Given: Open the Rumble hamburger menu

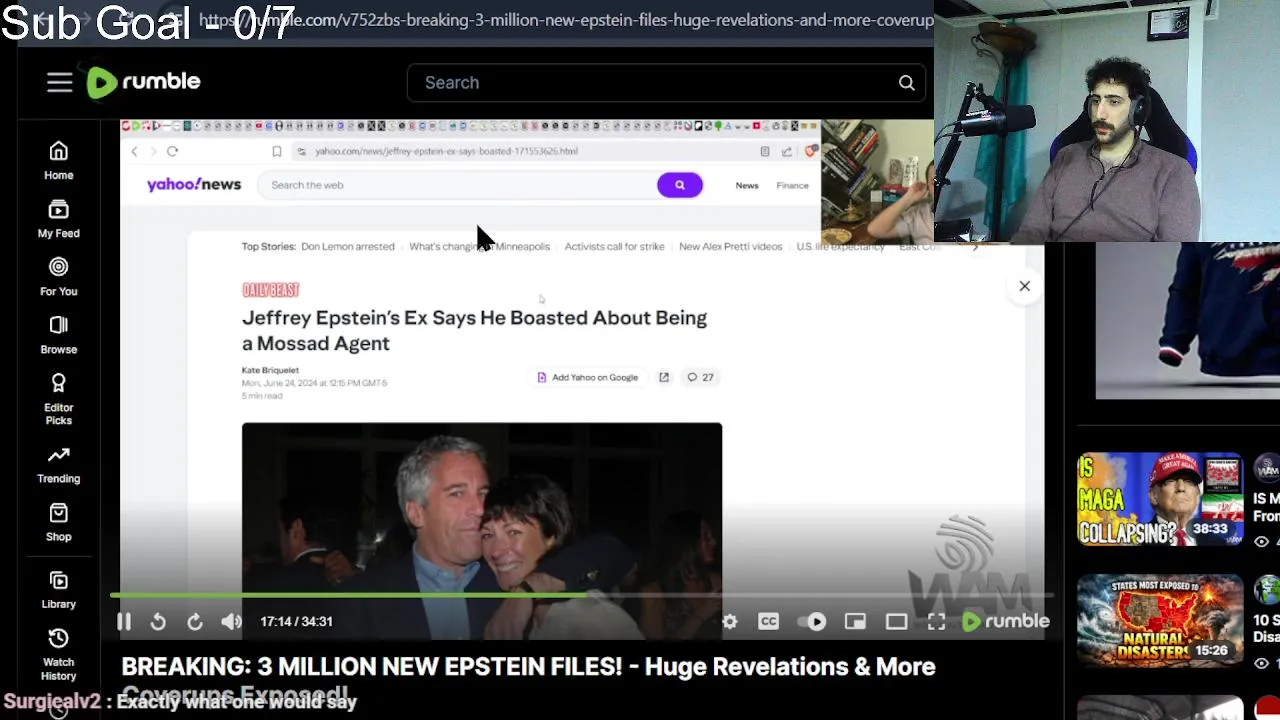Looking at the screenshot, I should click(59, 82).
